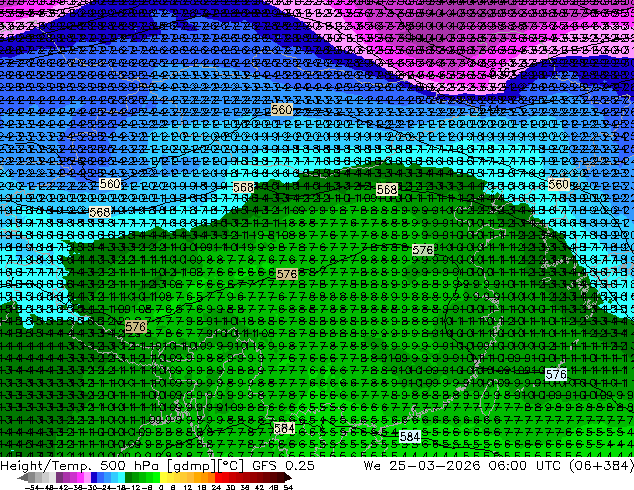Click the light-blue 584 contour label
Image resolution: width=634 pixels, height=490 pixels.
coord(410,436)
